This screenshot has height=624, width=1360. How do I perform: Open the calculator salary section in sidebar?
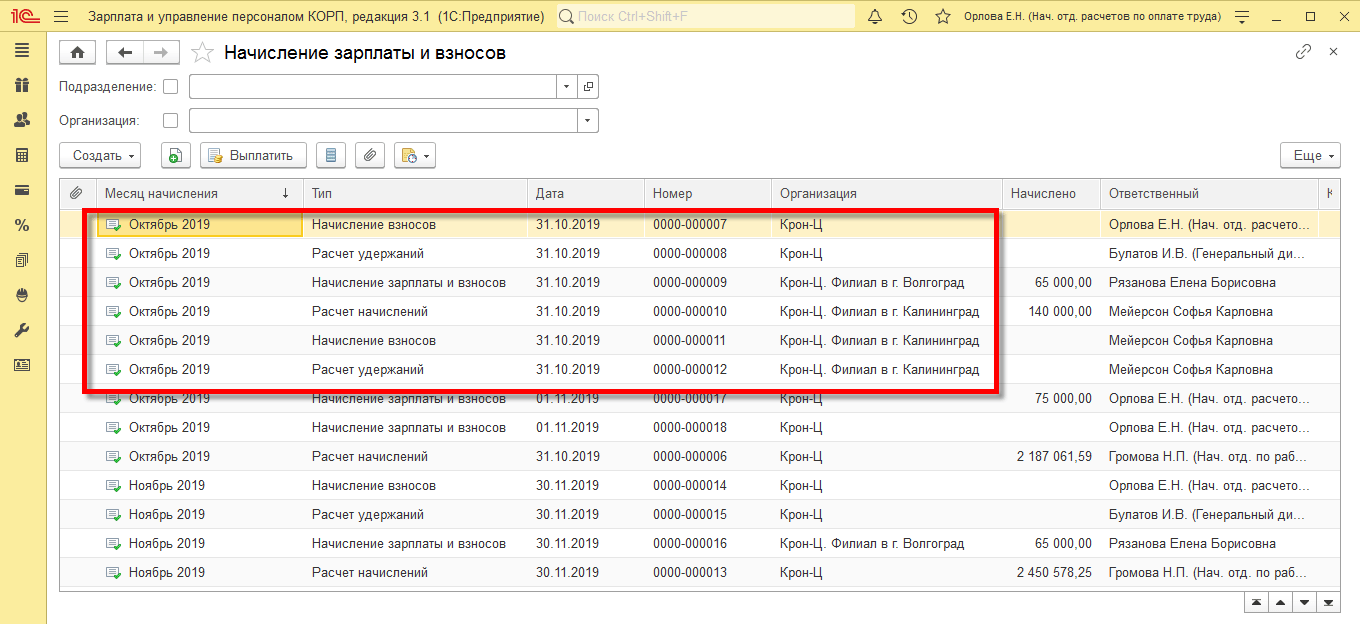point(22,155)
